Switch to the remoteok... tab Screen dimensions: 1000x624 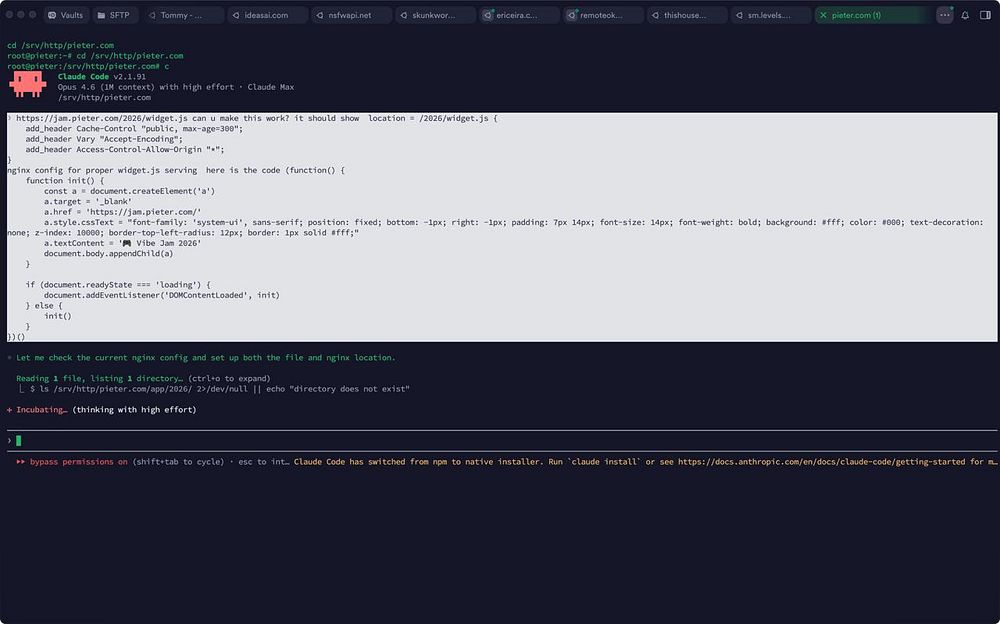603,15
